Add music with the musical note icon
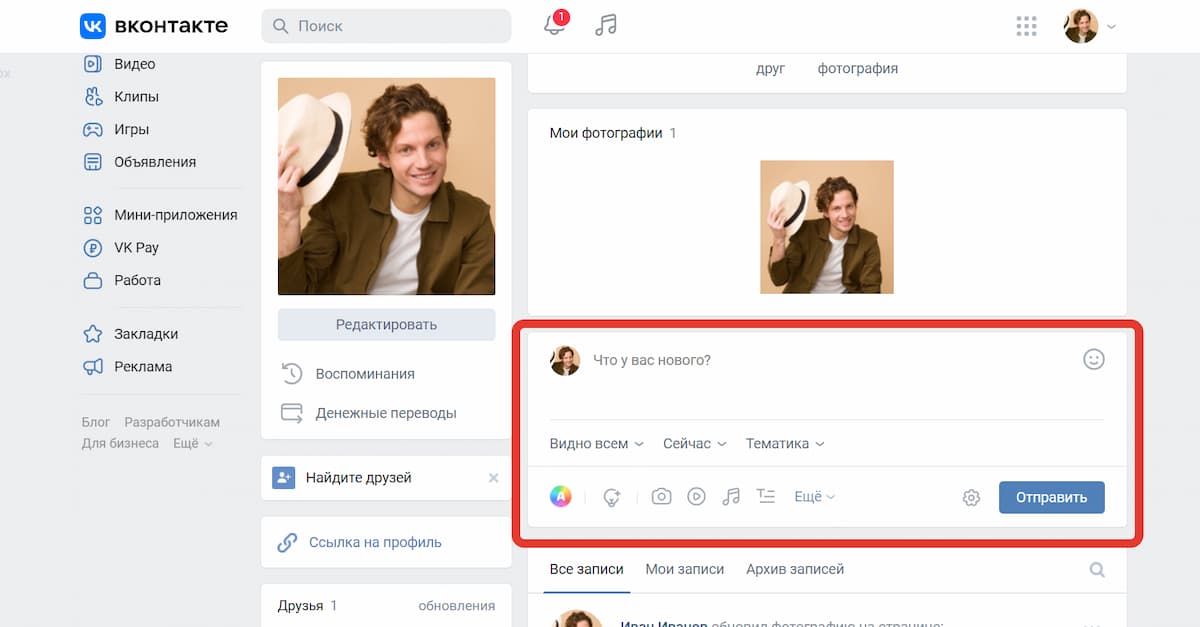Viewport: 1200px width, 627px height. click(731, 496)
